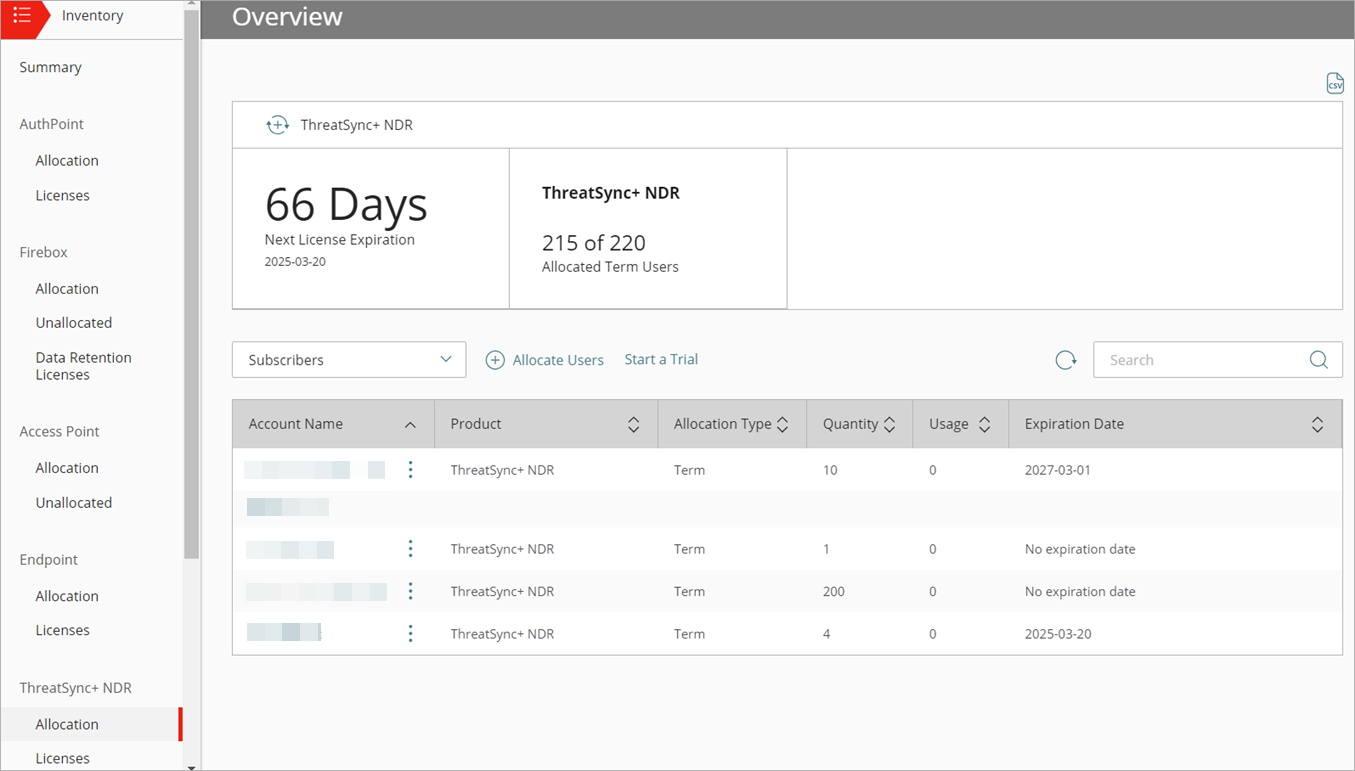This screenshot has height=771, width=1355.
Task: Click Allocate Users
Action: coord(557,359)
